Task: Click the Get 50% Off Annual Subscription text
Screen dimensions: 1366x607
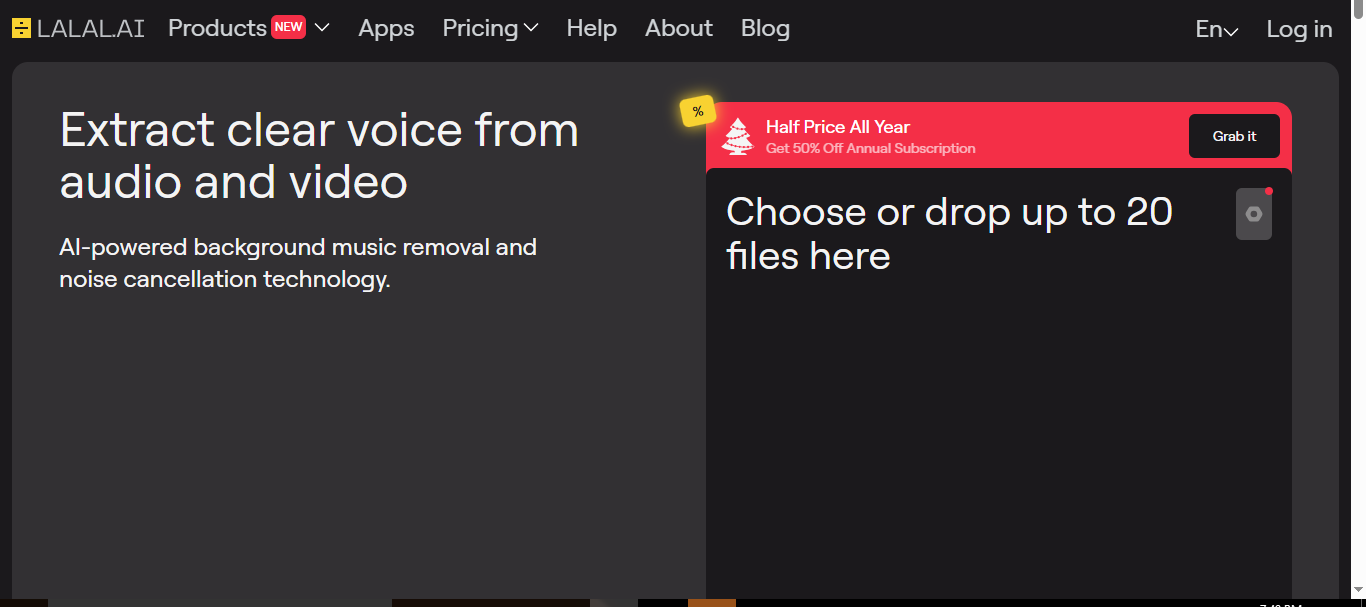Action: (870, 149)
